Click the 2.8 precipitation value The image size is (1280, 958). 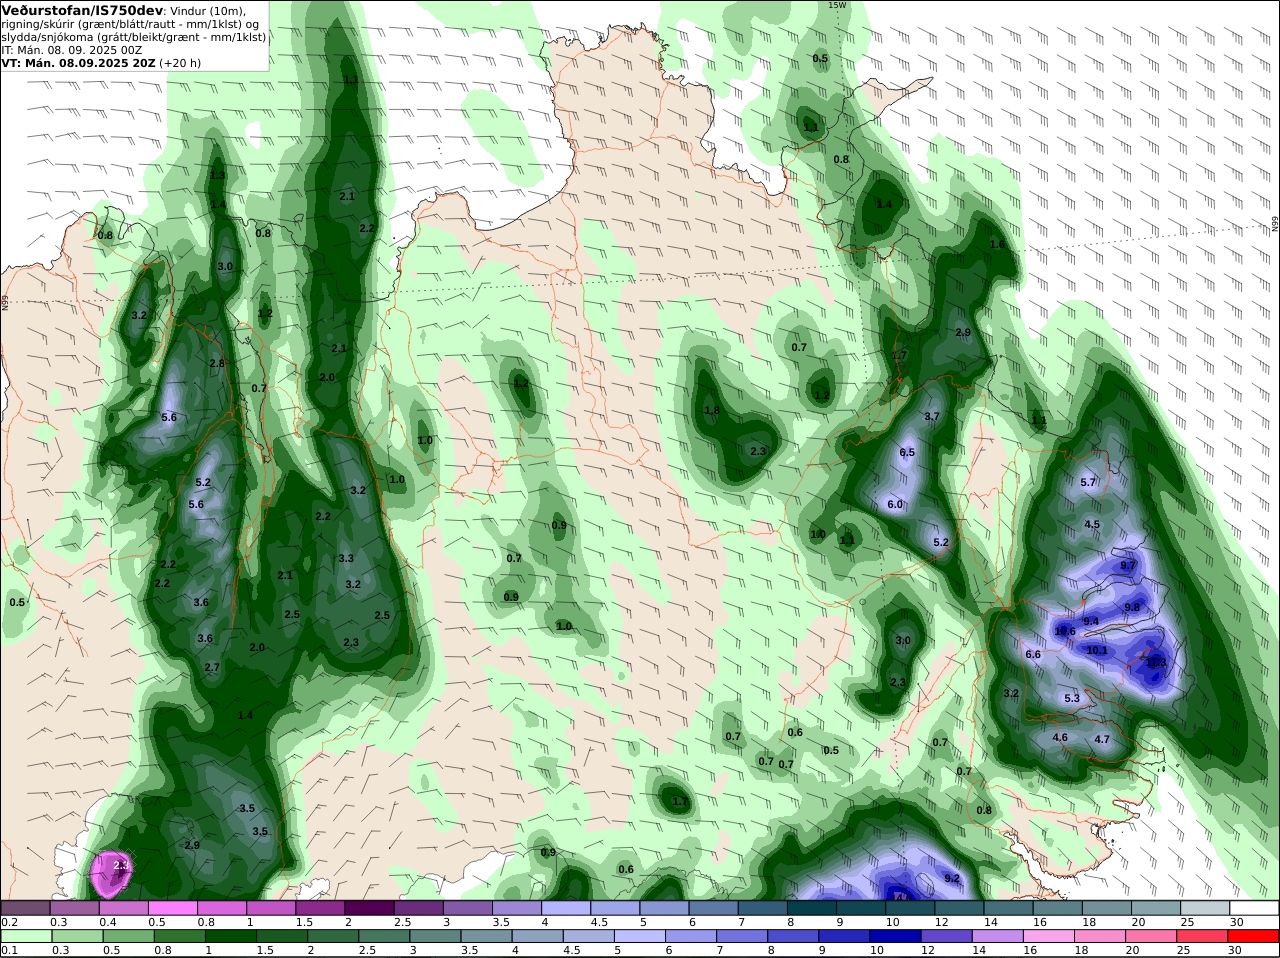tap(217, 363)
